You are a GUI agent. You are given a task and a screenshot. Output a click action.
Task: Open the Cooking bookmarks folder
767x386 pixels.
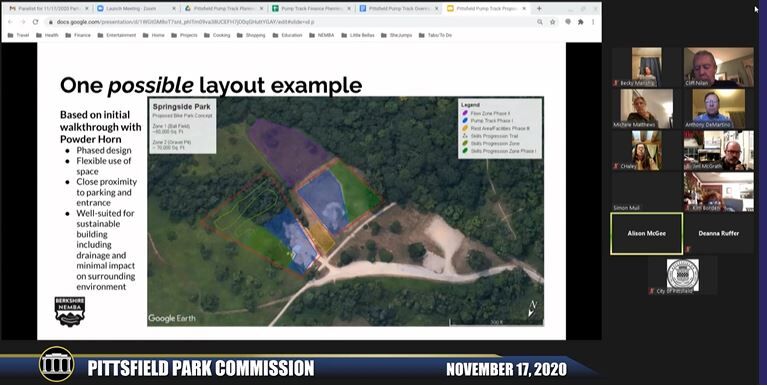tap(217, 35)
